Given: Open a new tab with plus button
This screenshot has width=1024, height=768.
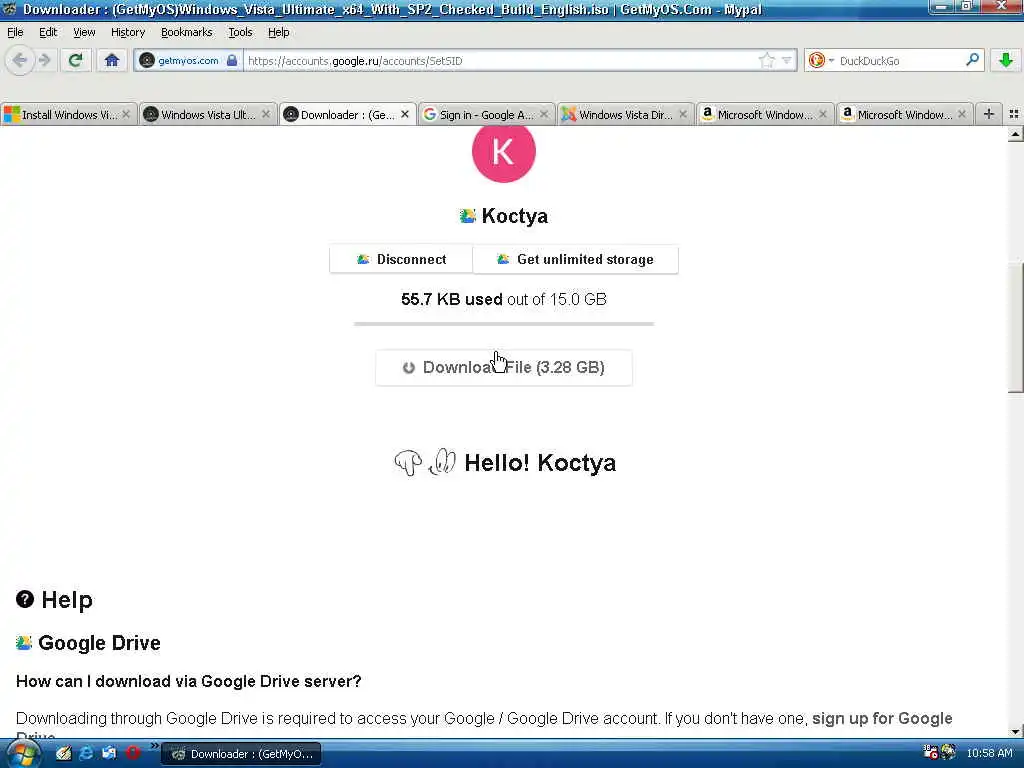Looking at the screenshot, I should click(x=989, y=114).
